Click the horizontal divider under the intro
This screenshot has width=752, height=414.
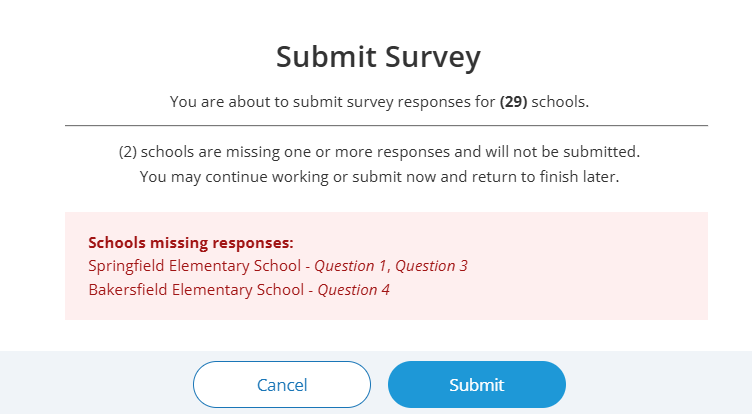pos(386,126)
